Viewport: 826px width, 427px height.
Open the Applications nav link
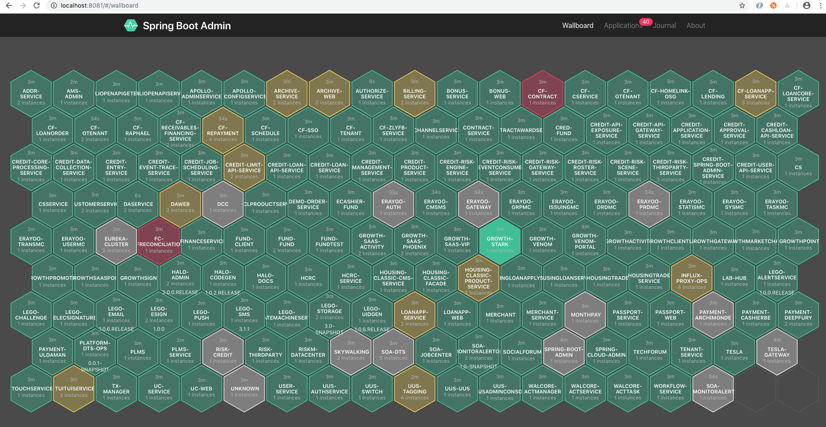point(622,26)
